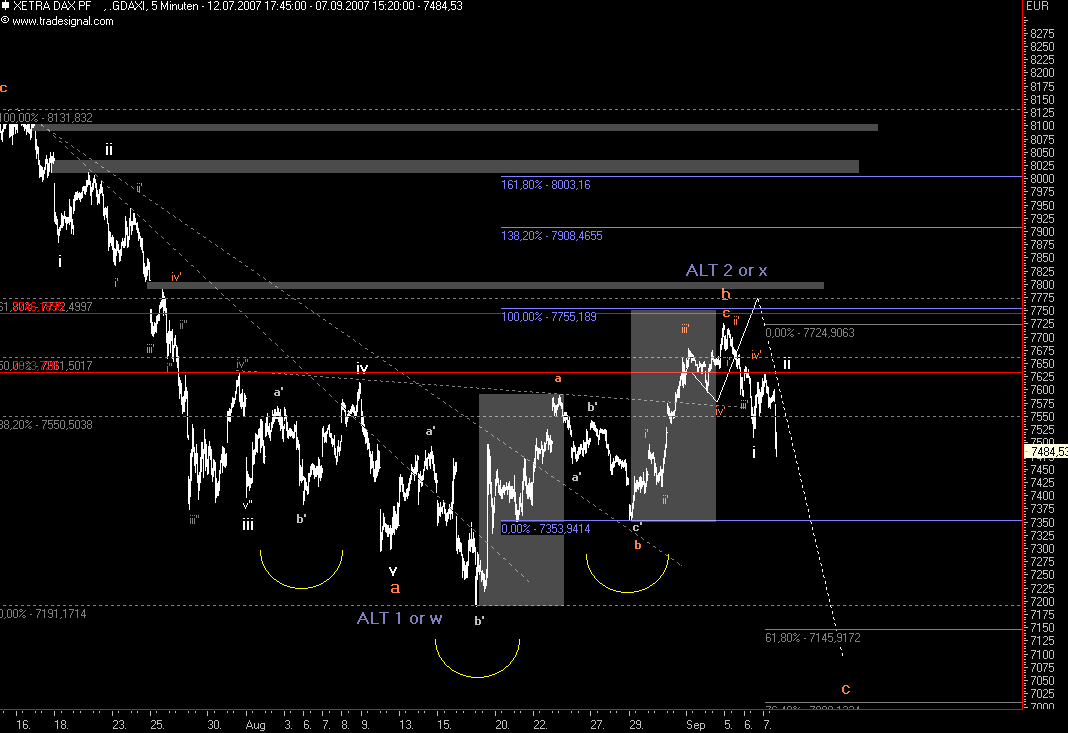The width and height of the screenshot is (1068, 733).
Task: Select the 0,00% - 7353,9414 level label
Action: click(545, 528)
